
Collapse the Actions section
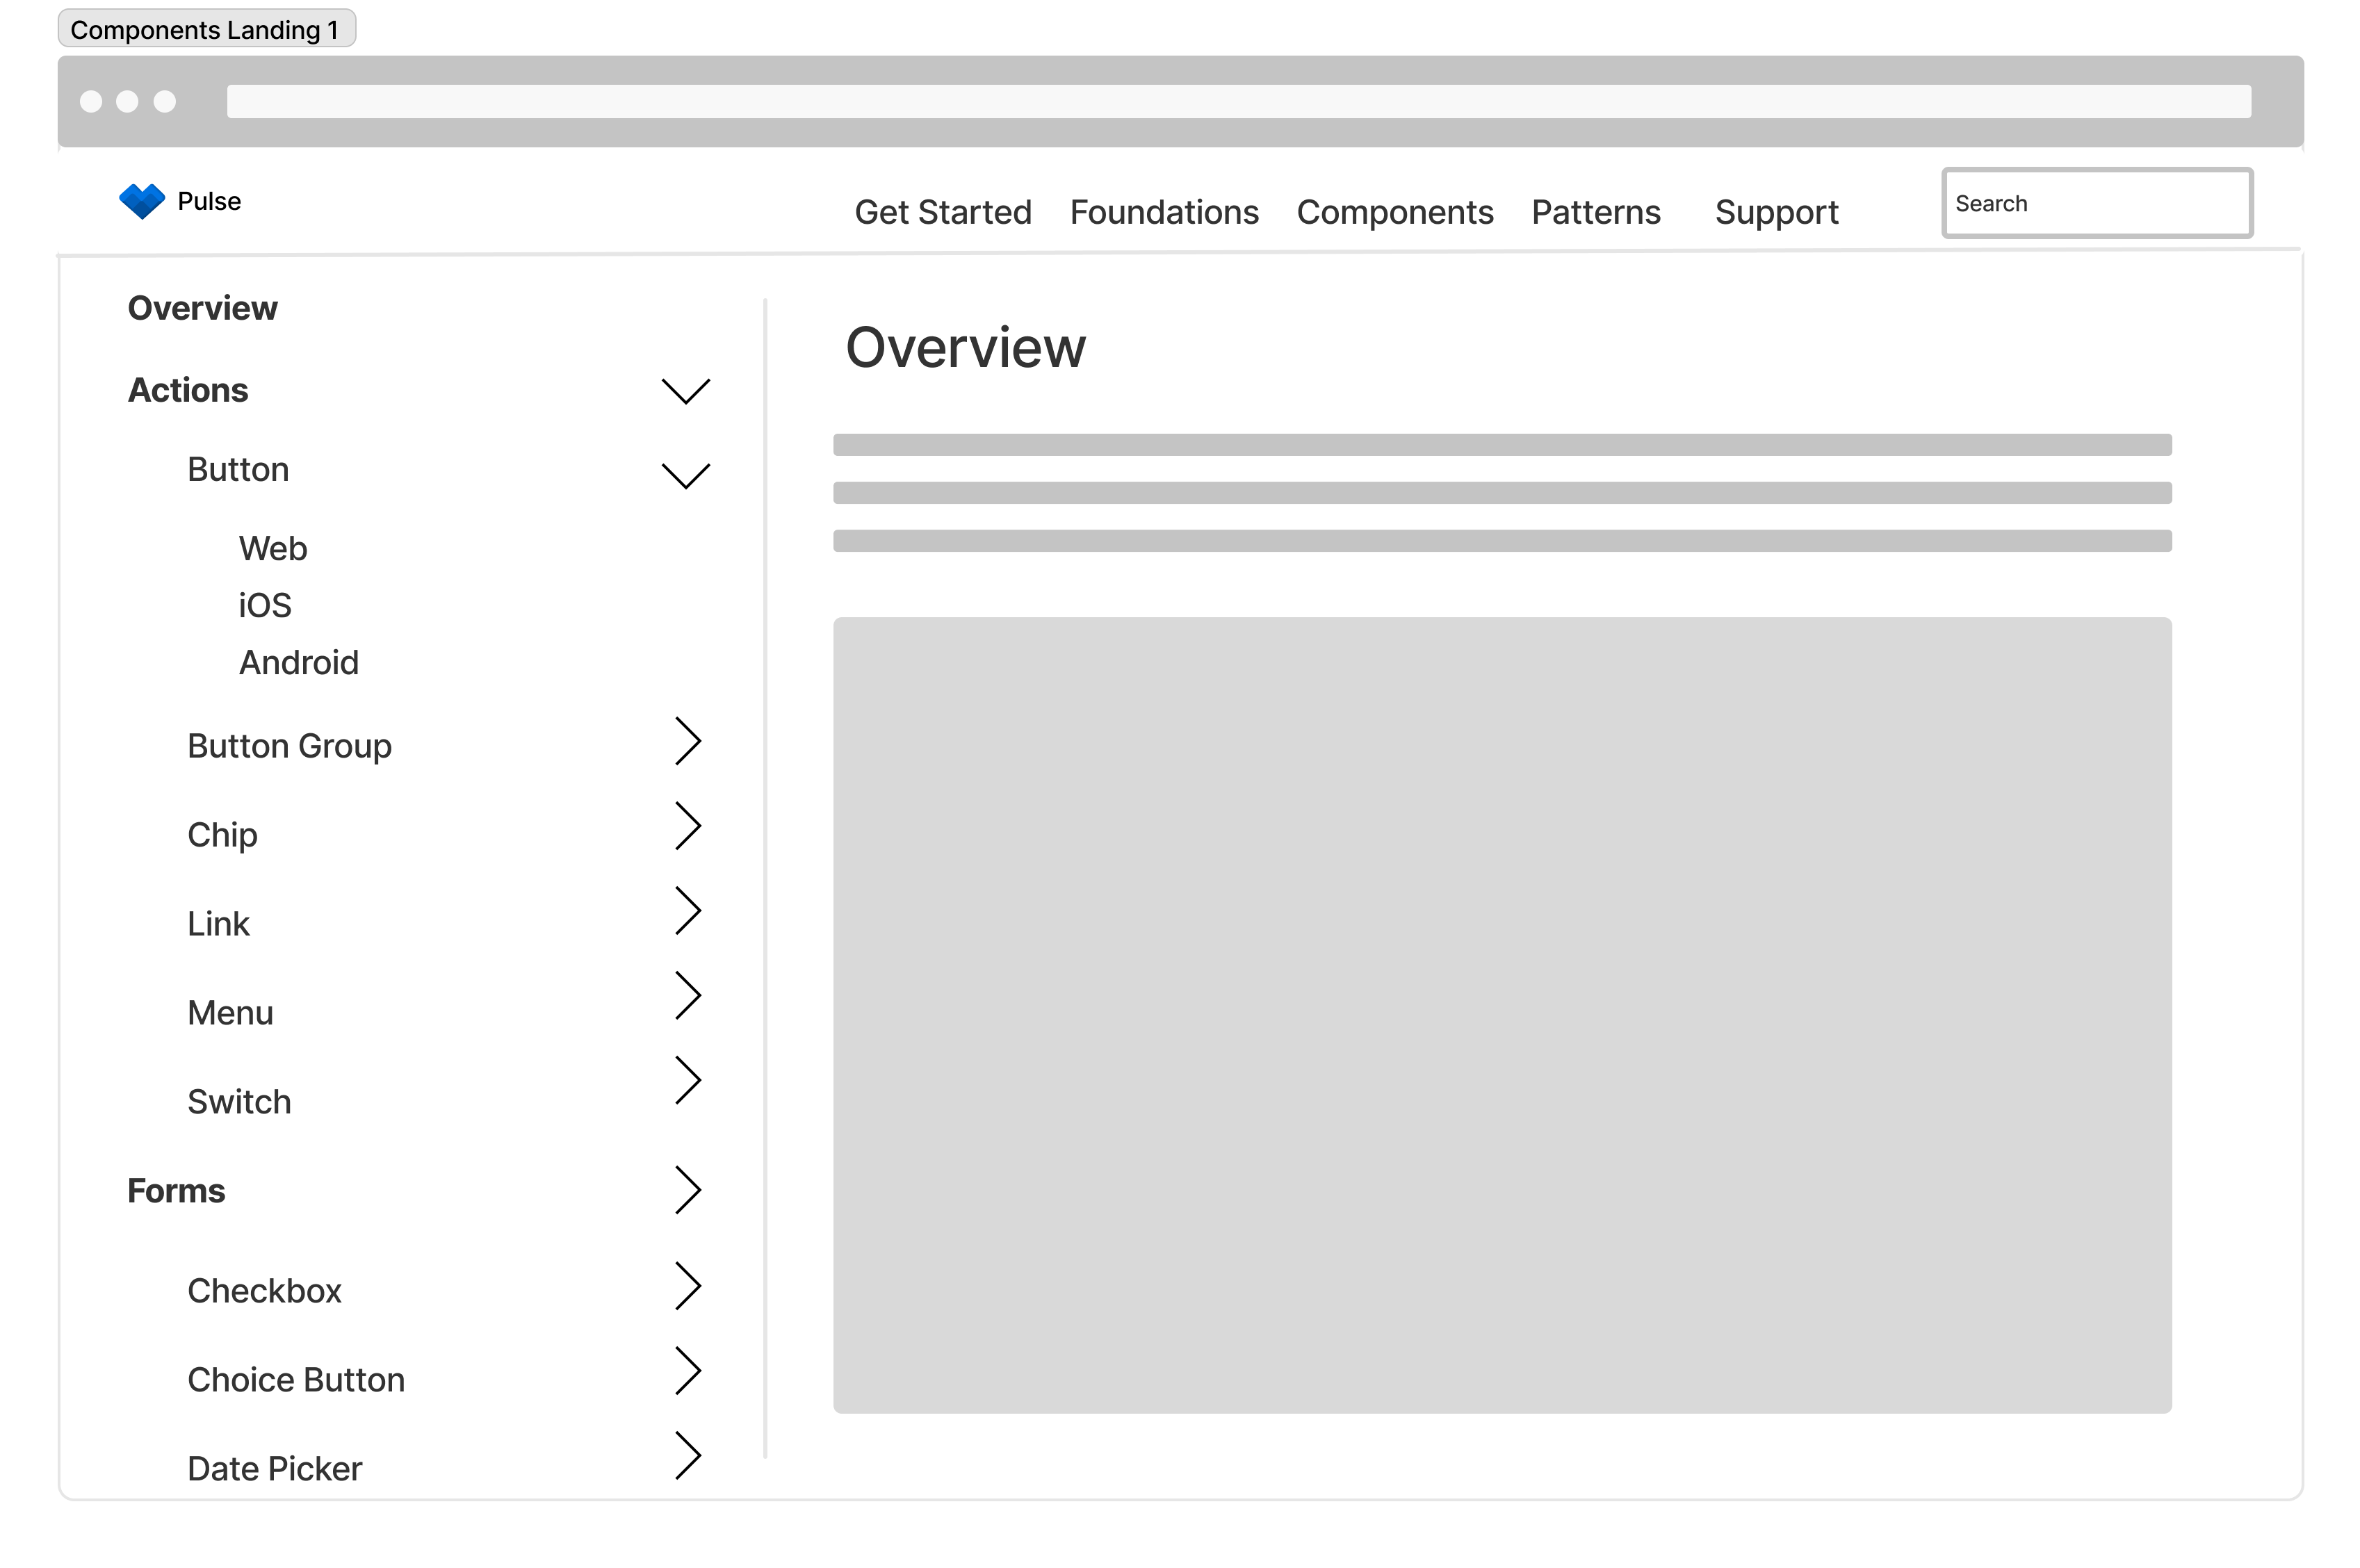coord(685,391)
